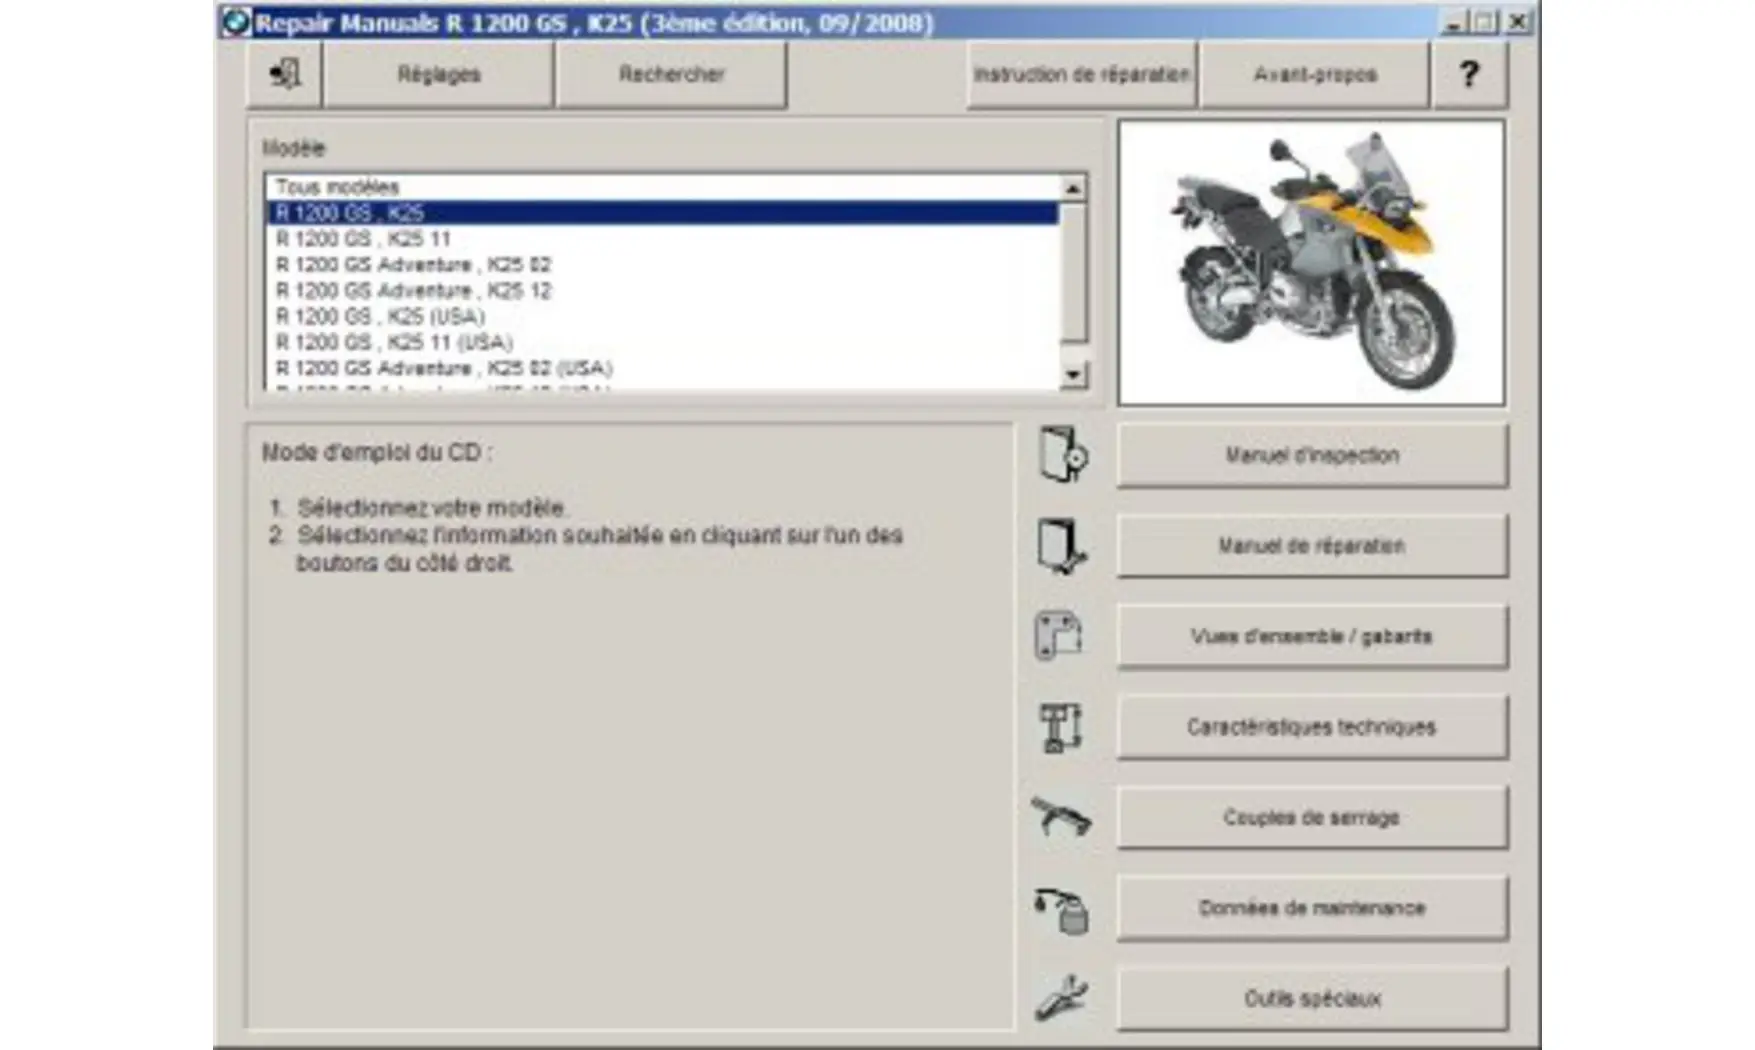Open Manuel de réparation
Image resolution: width=1755 pixels, height=1050 pixels.
point(1312,546)
